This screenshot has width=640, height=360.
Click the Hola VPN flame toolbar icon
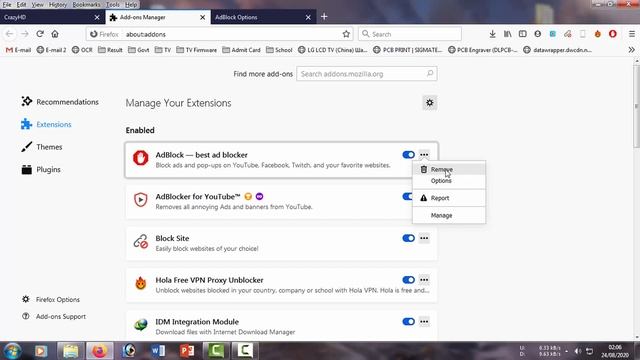[598, 34]
